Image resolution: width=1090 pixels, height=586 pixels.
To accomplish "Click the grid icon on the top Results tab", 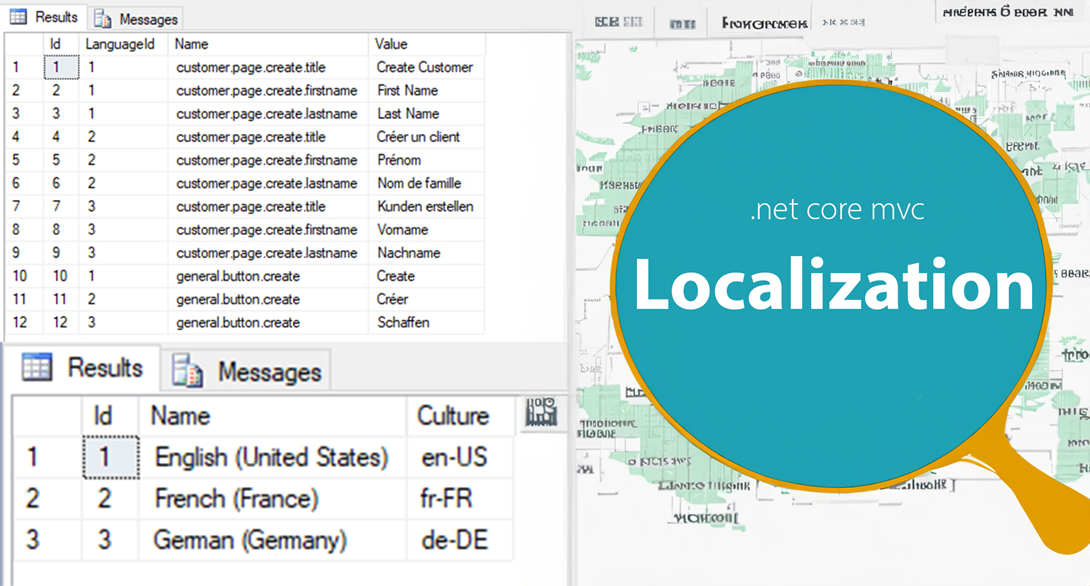I will coord(17,17).
